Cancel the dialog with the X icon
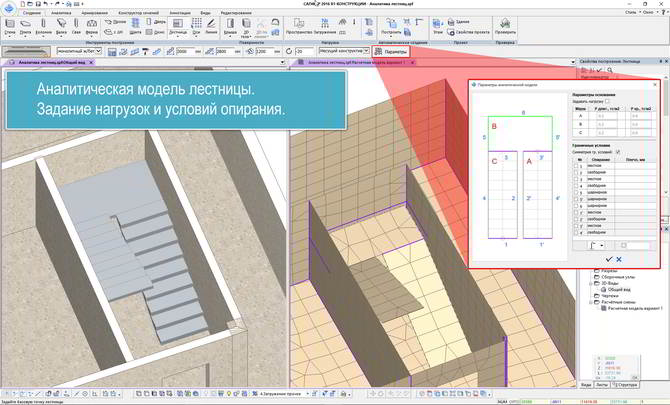The image size is (670, 405). [619, 259]
